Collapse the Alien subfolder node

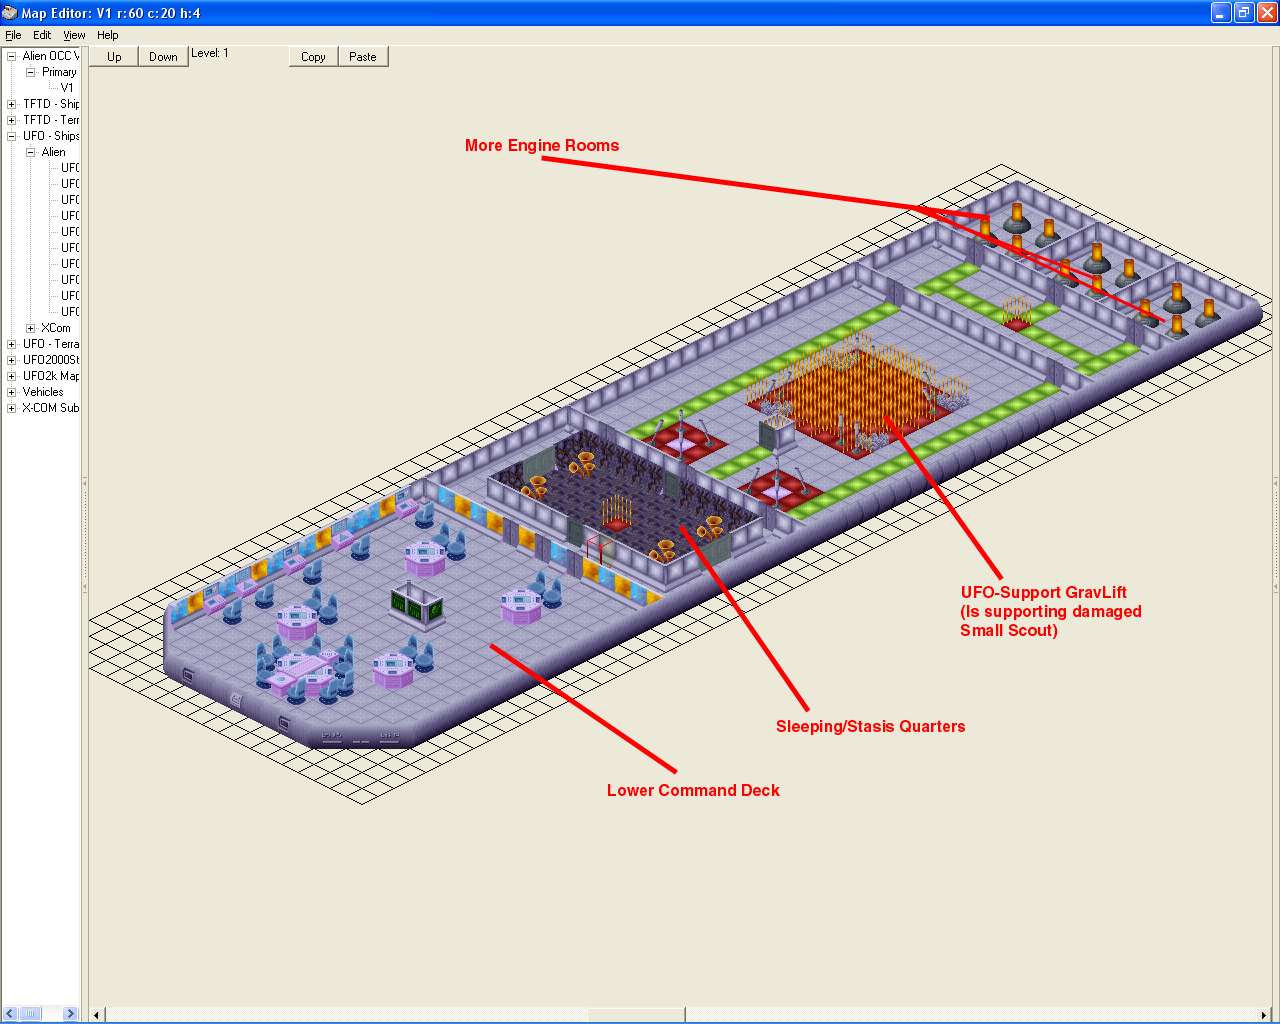click(x=30, y=152)
